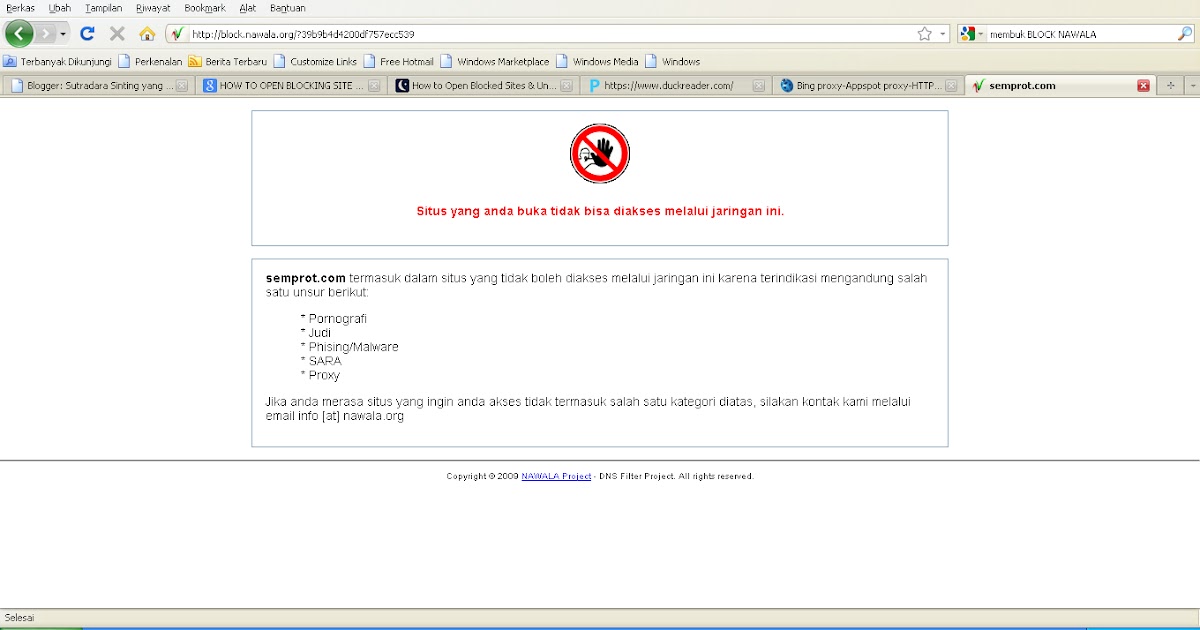
Task: Open the Customize Links bookmark
Action: point(315,61)
